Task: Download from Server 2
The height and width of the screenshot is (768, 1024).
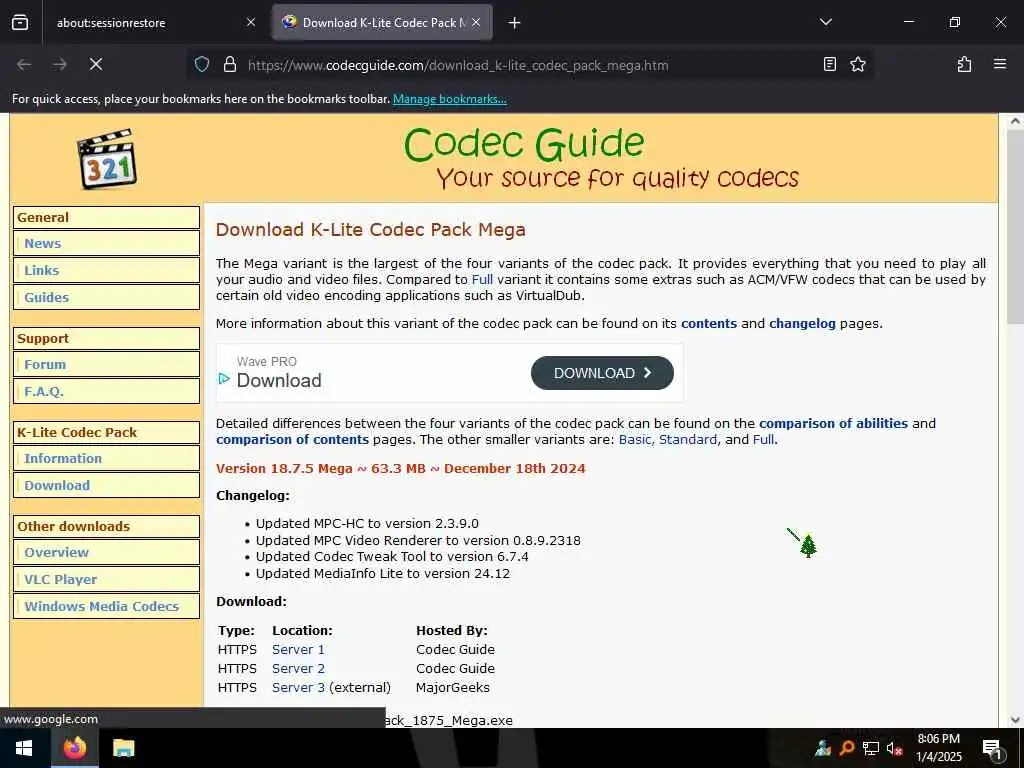Action: click(298, 669)
